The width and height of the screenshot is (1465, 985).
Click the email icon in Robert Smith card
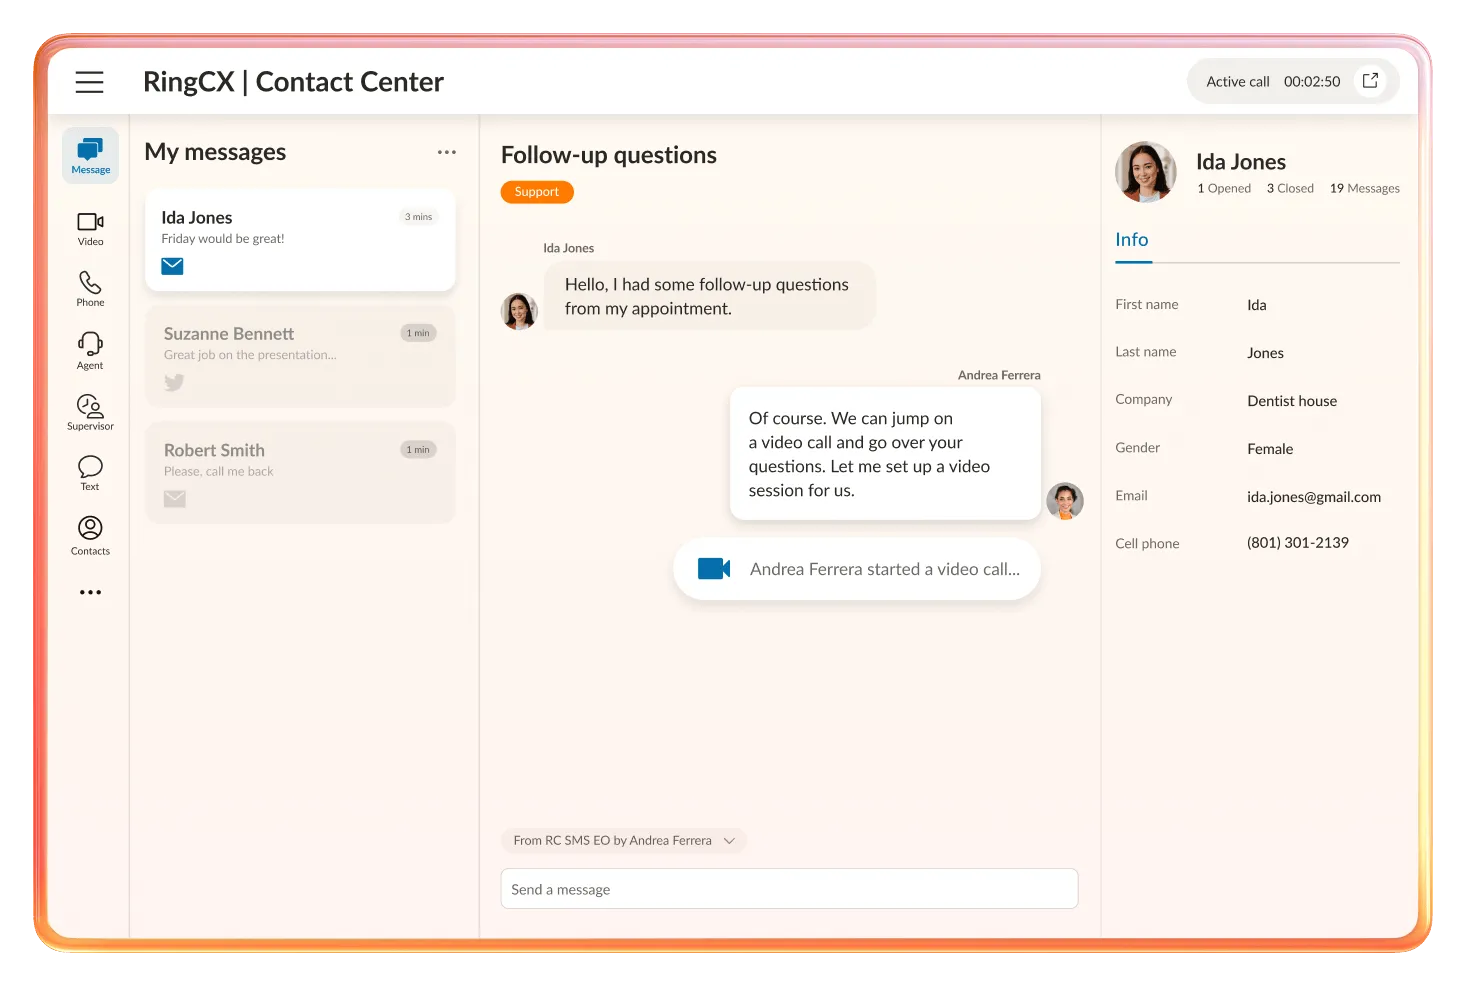(x=175, y=498)
